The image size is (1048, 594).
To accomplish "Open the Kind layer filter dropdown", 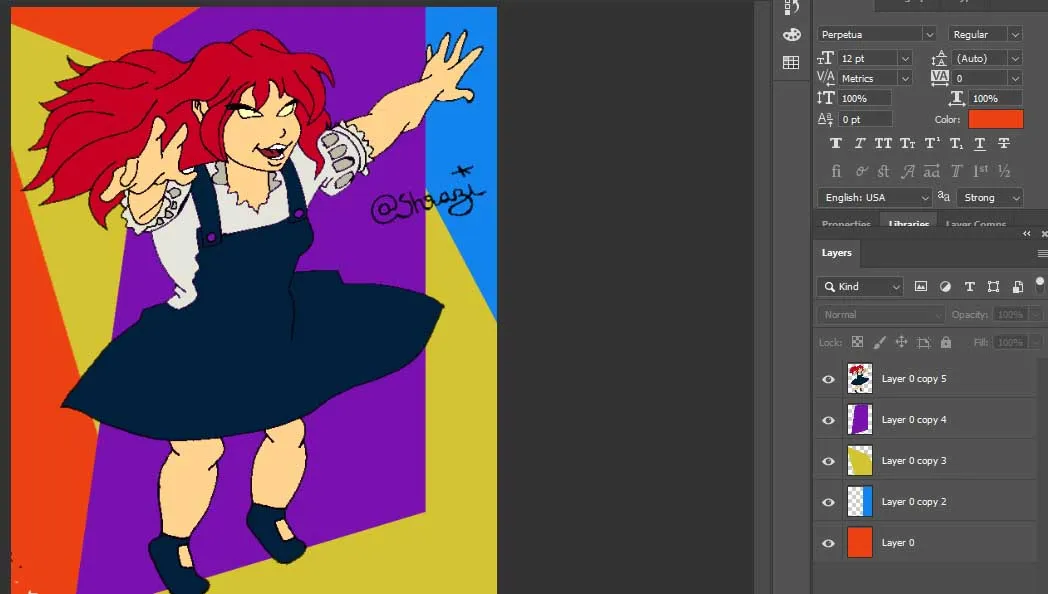I will tap(860, 287).
